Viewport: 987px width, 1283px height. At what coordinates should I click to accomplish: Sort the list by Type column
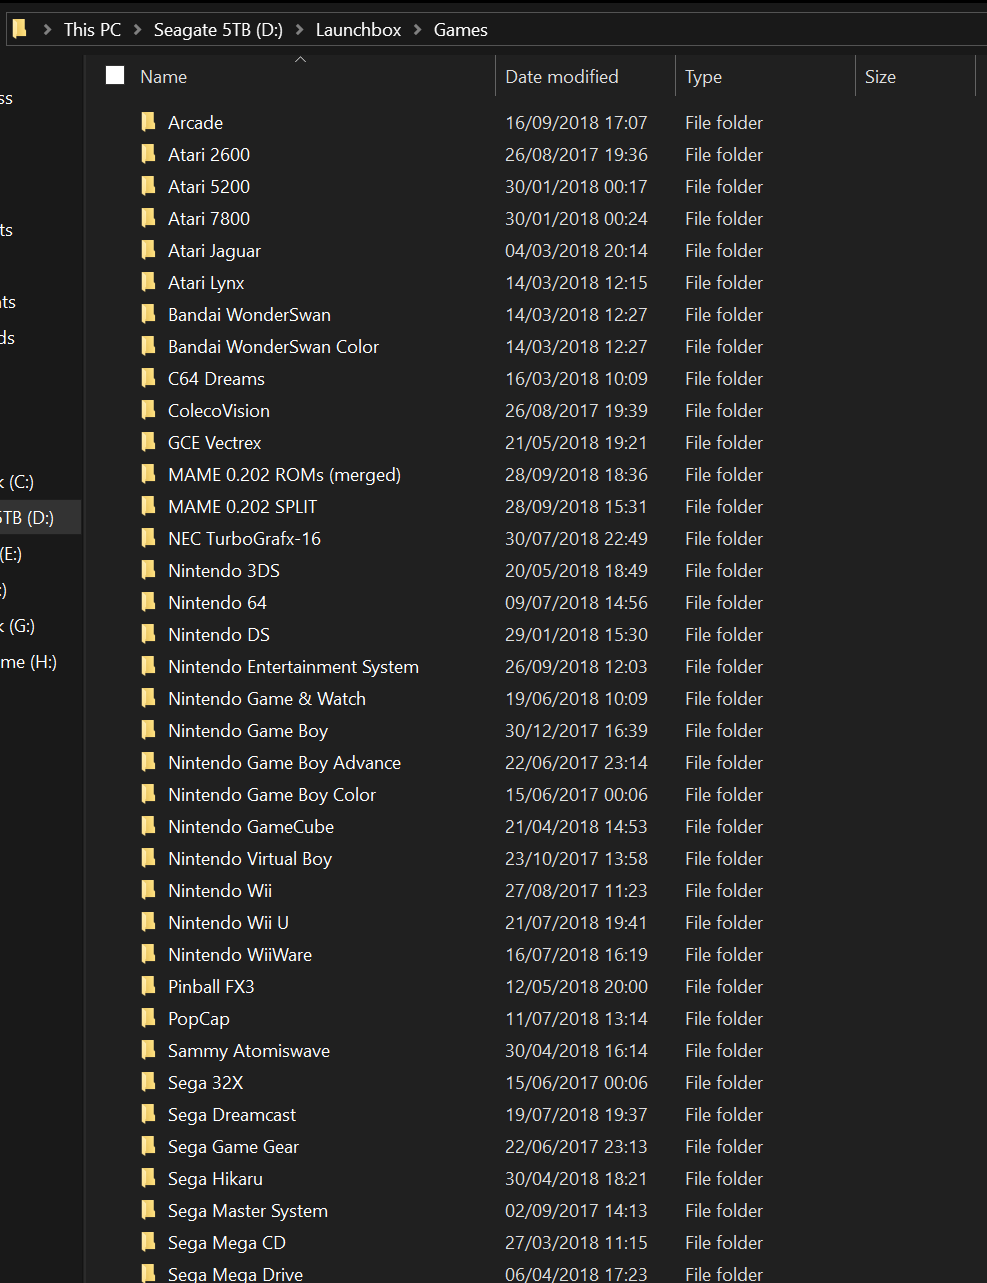click(x=703, y=77)
